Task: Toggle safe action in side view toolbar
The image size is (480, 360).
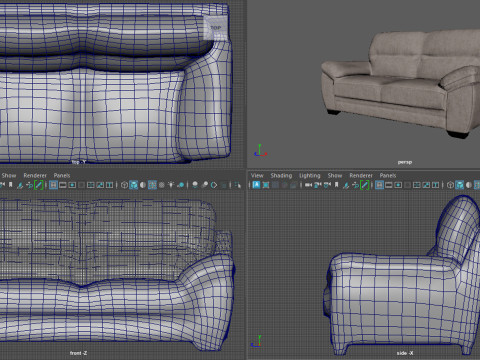Action: [426, 185]
